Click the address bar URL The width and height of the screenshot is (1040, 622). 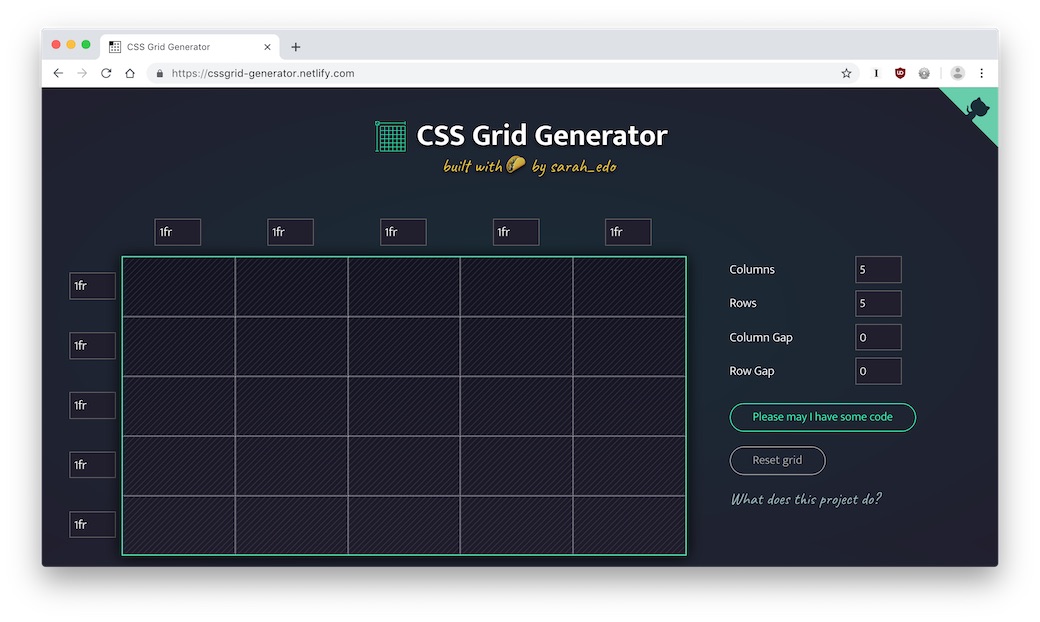[263, 74]
